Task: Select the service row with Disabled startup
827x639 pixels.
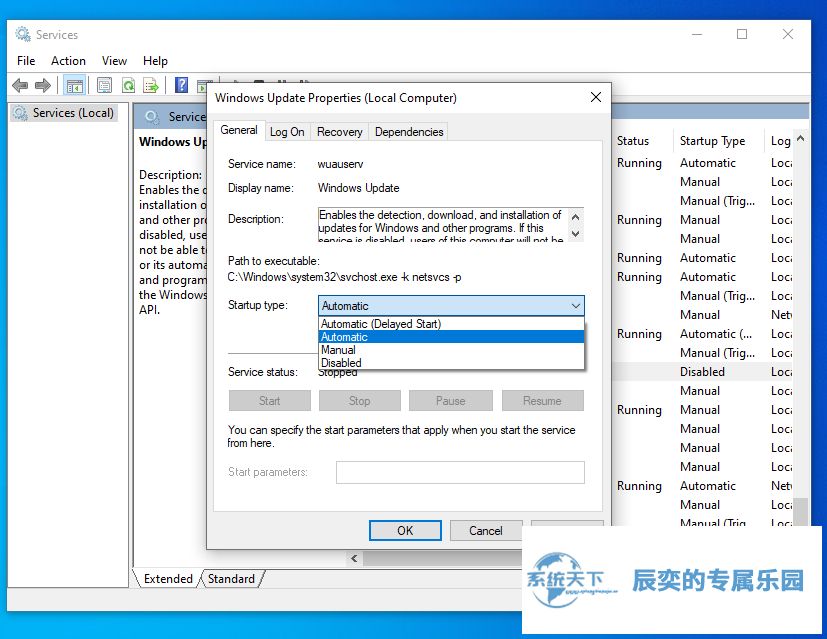Action: click(703, 372)
